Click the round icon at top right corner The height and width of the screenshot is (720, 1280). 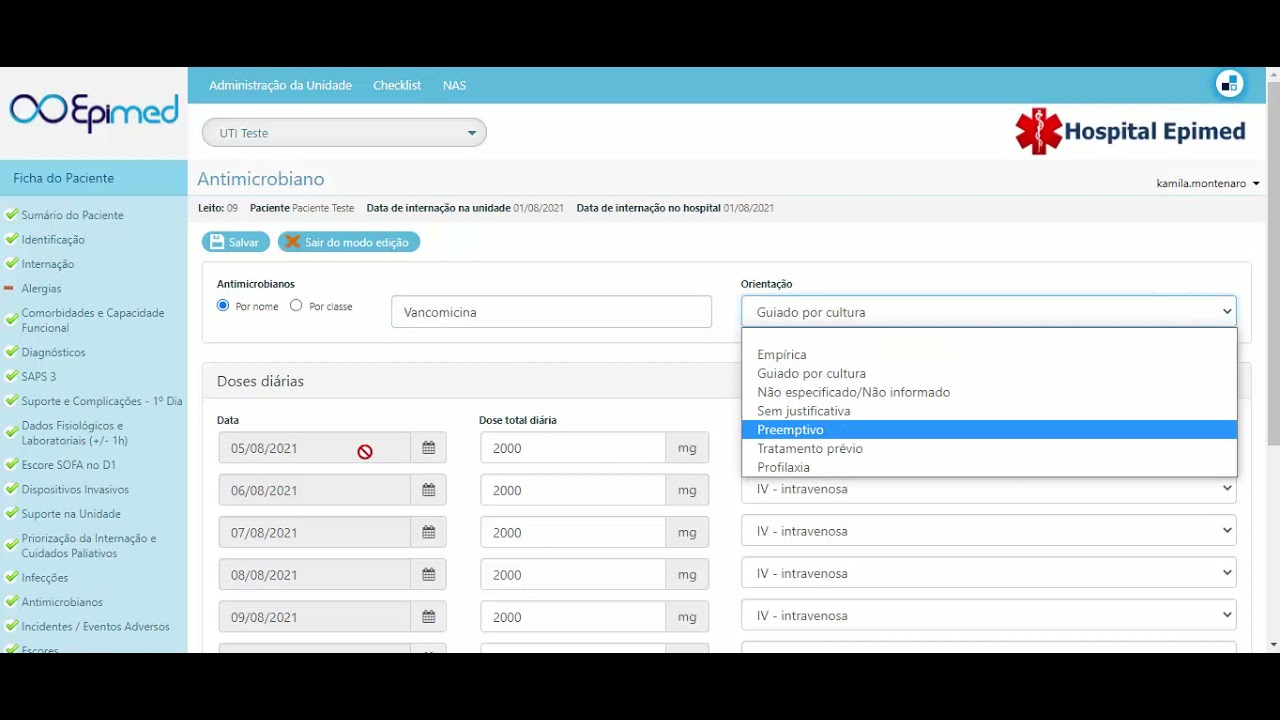click(x=1229, y=85)
